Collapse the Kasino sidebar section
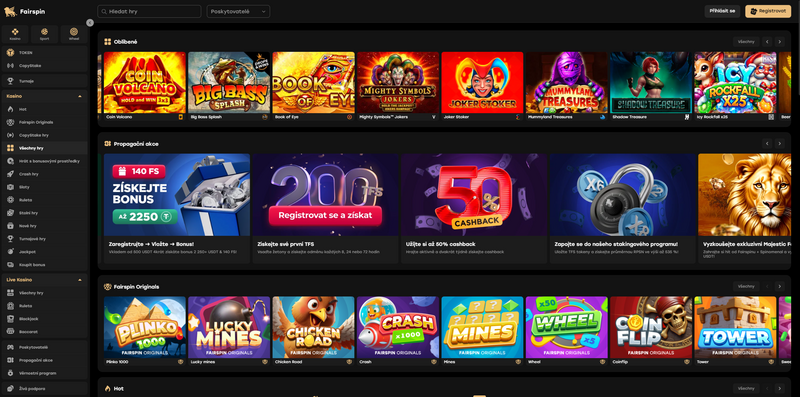 click(80, 96)
